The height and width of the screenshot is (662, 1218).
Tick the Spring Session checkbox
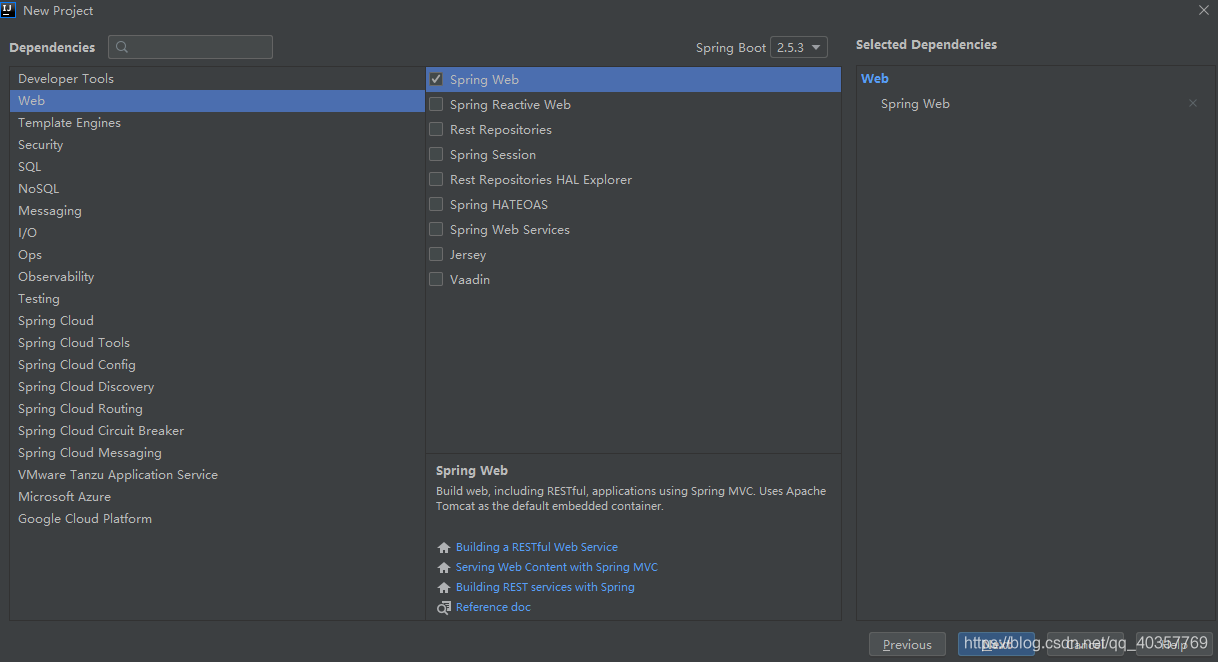(436, 154)
